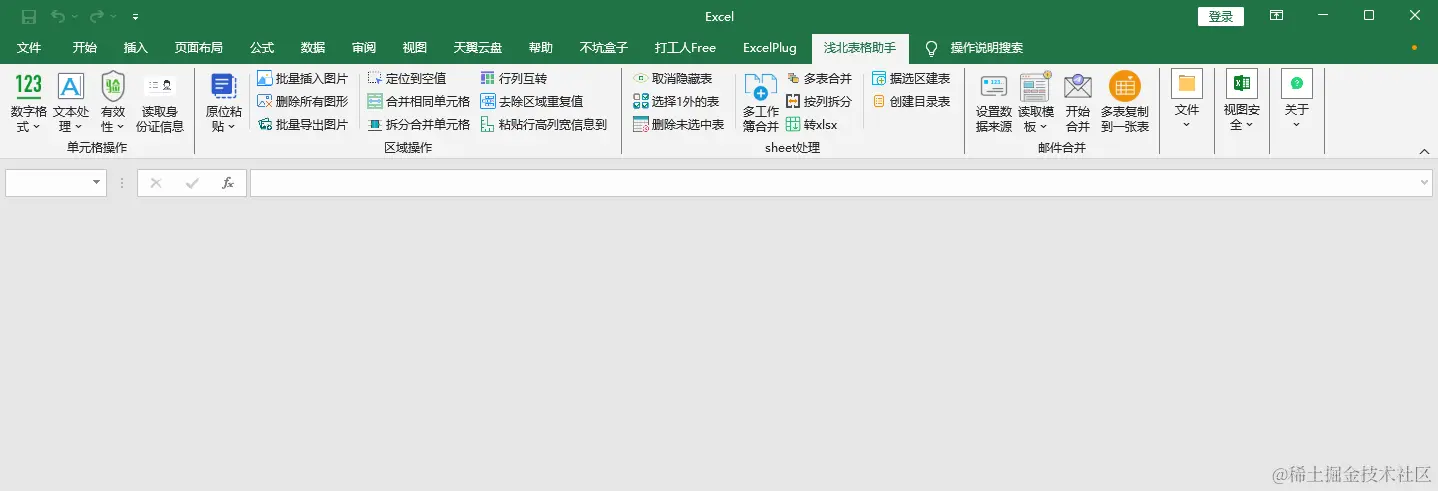Viewport: 1438px width, 491px height.
Task: Switch to the ExcelPlug tab
Action: tap(770, 48)
